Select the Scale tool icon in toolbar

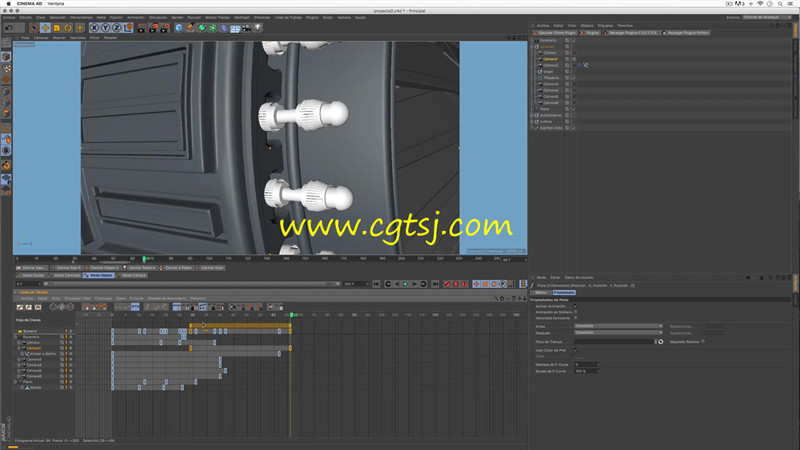(x=57, y=28)
